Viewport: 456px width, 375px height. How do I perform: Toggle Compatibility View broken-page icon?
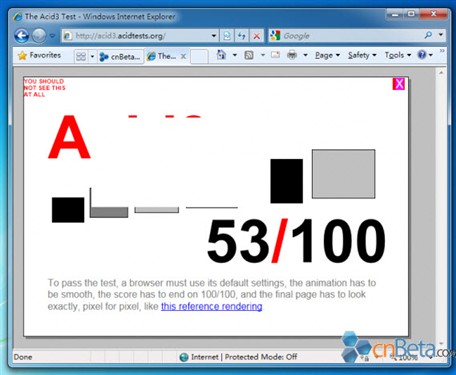[227, 36]
